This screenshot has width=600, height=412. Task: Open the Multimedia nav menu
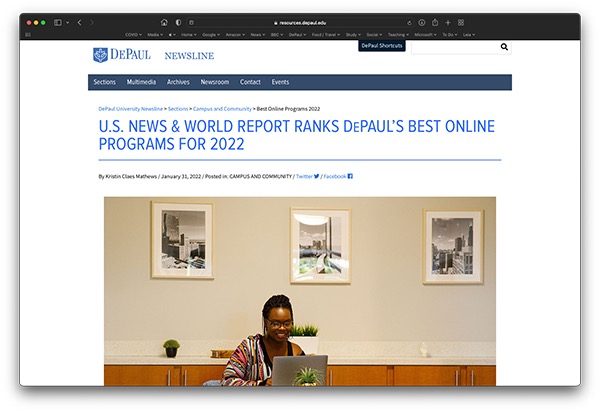[x=141, y=82]
